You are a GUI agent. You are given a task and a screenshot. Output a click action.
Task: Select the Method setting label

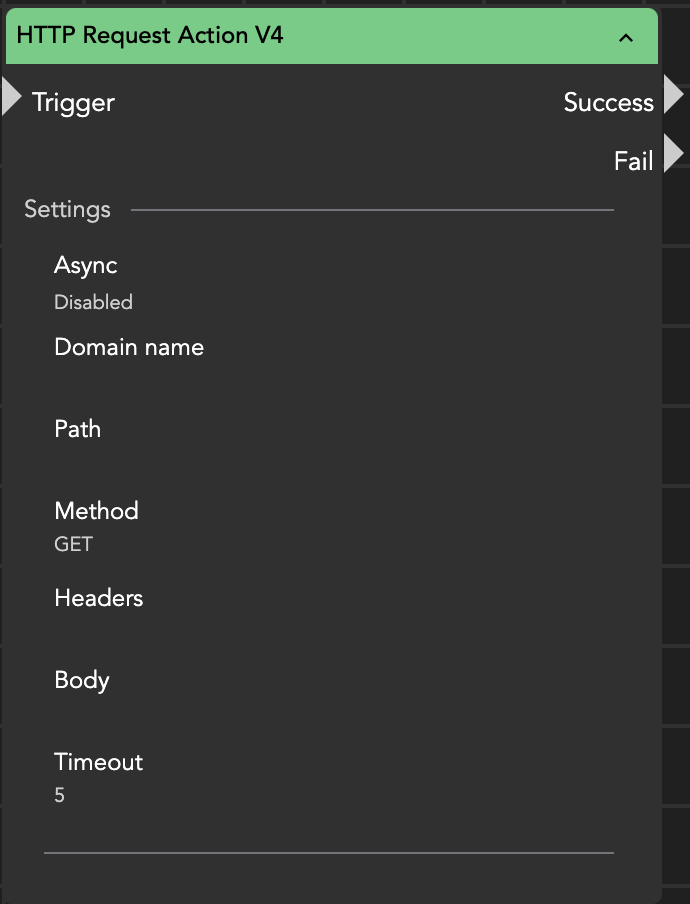point(96,511)
